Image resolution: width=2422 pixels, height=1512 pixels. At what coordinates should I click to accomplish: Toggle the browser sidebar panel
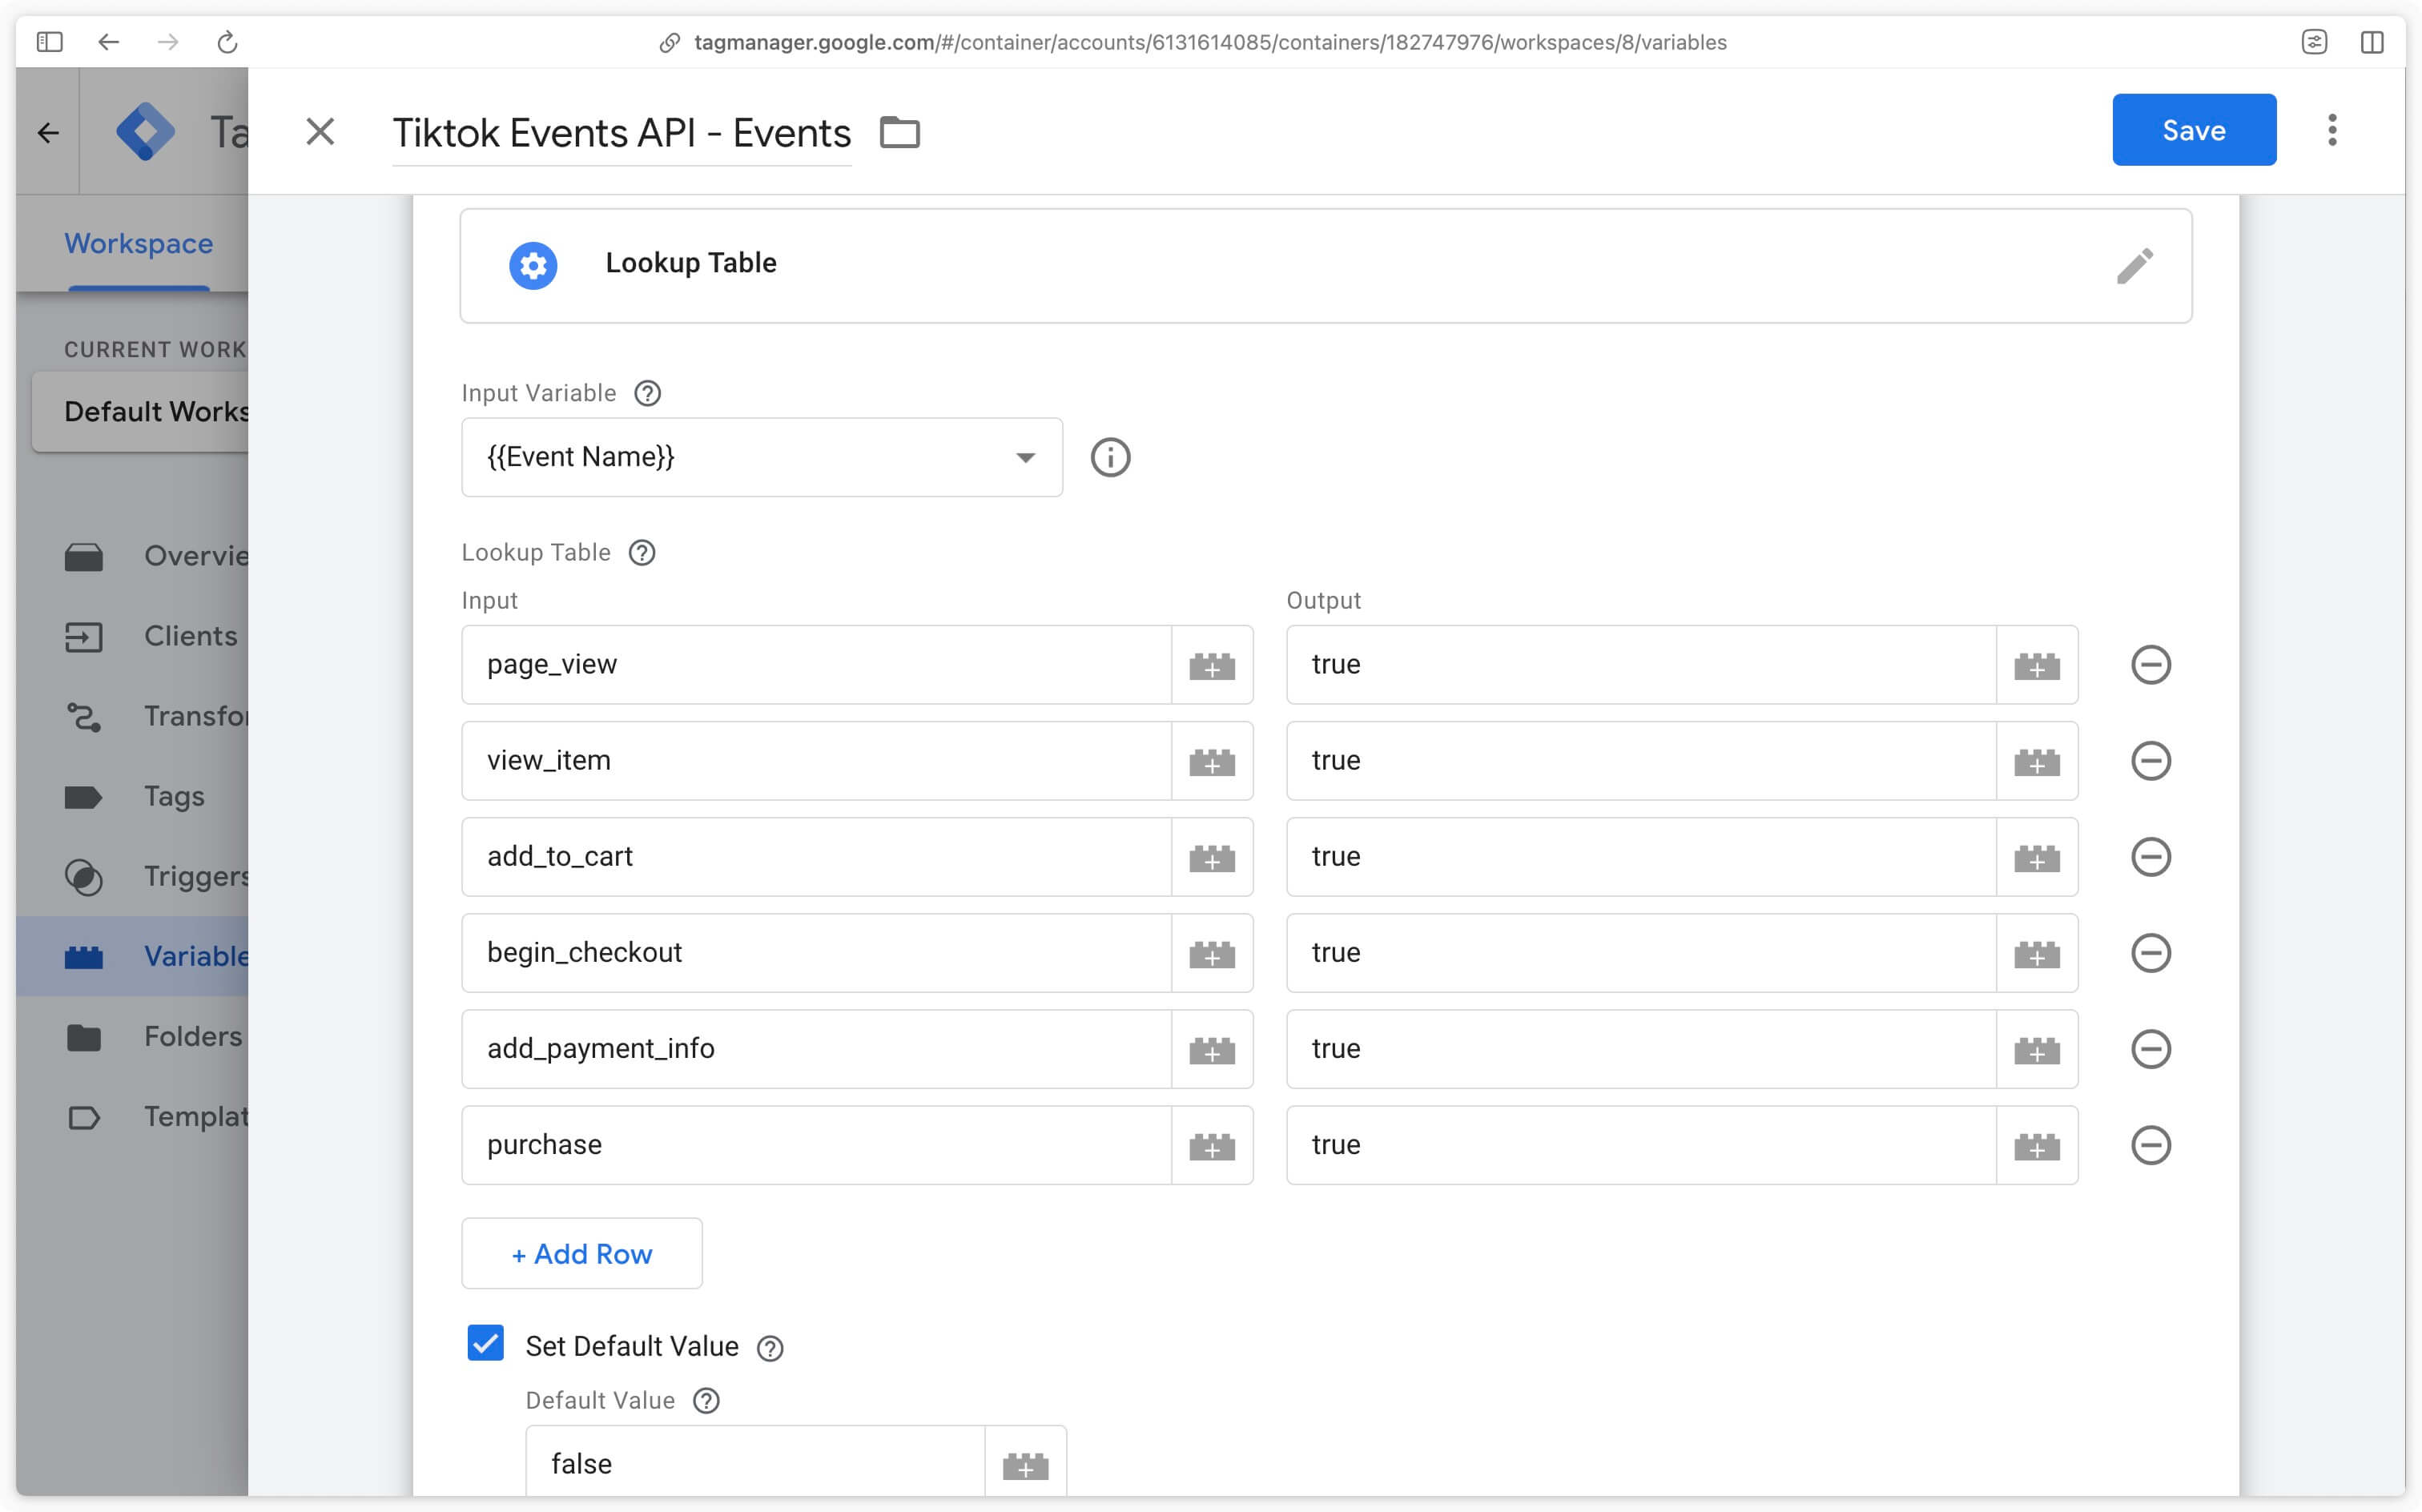[x=49, y=42]
